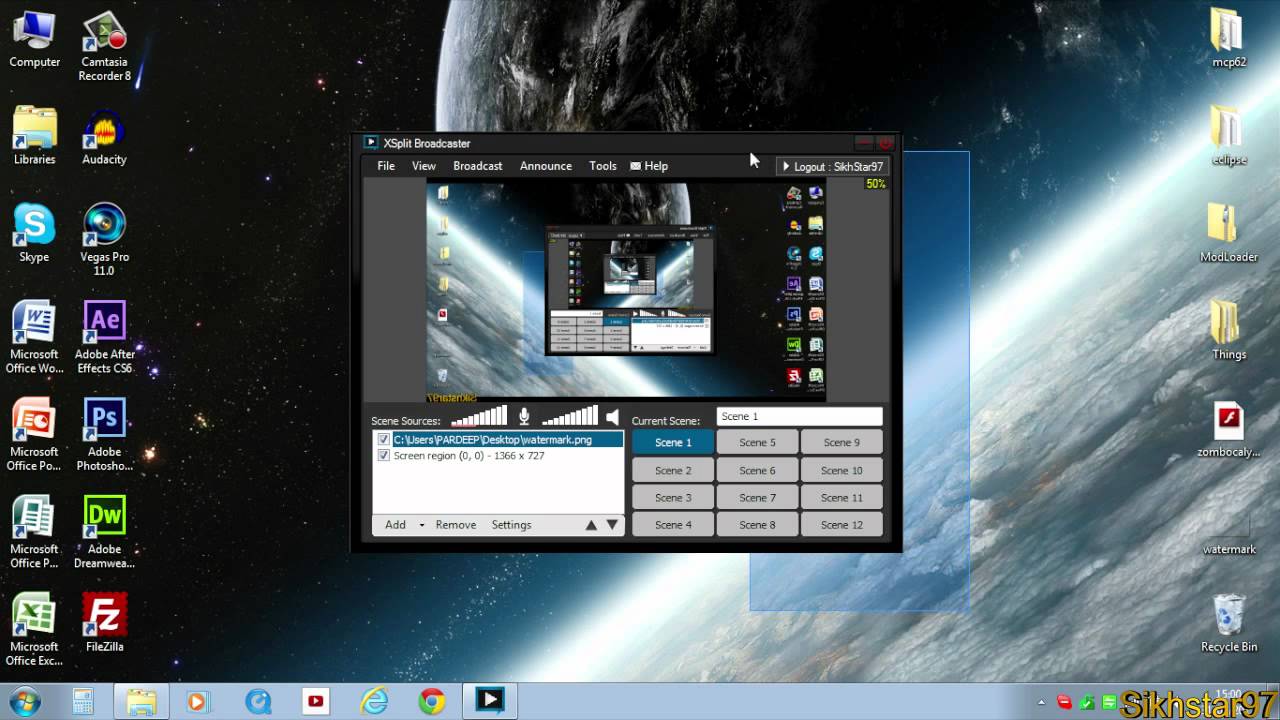
Task: Open Internet Explorer from taskbar
Action: [374, 701]
